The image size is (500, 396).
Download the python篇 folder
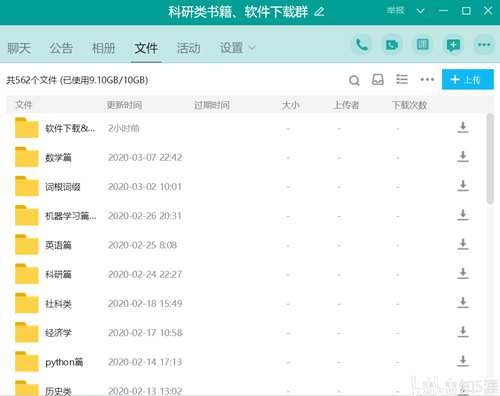tap(463, 361)
